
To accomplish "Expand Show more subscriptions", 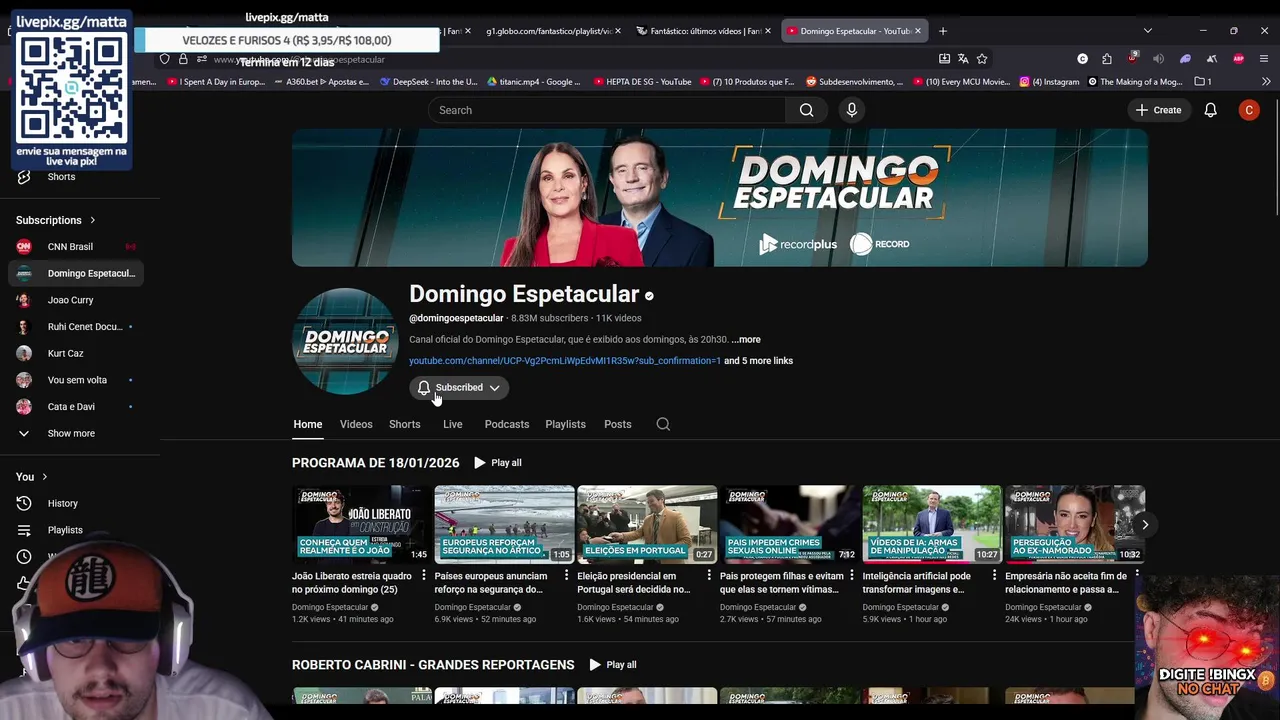I will [x=76, y=434].
